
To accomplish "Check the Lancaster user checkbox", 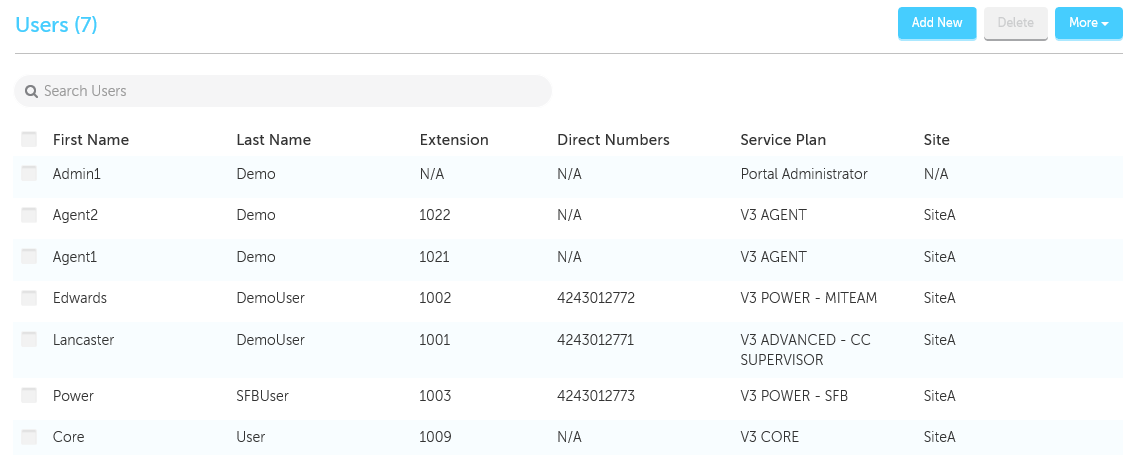I will pyautogui.click(x=29, y=339).
